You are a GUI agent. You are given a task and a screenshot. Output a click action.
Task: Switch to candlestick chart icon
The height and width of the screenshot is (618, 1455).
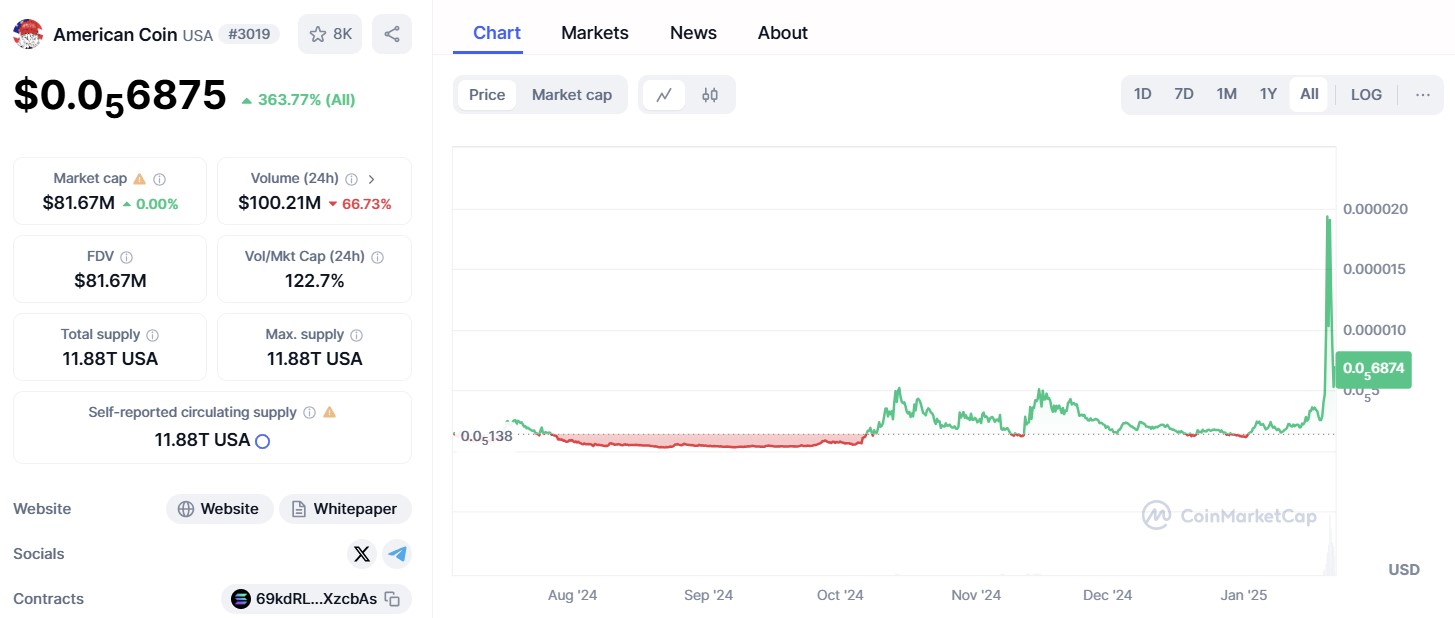(710, 95)
